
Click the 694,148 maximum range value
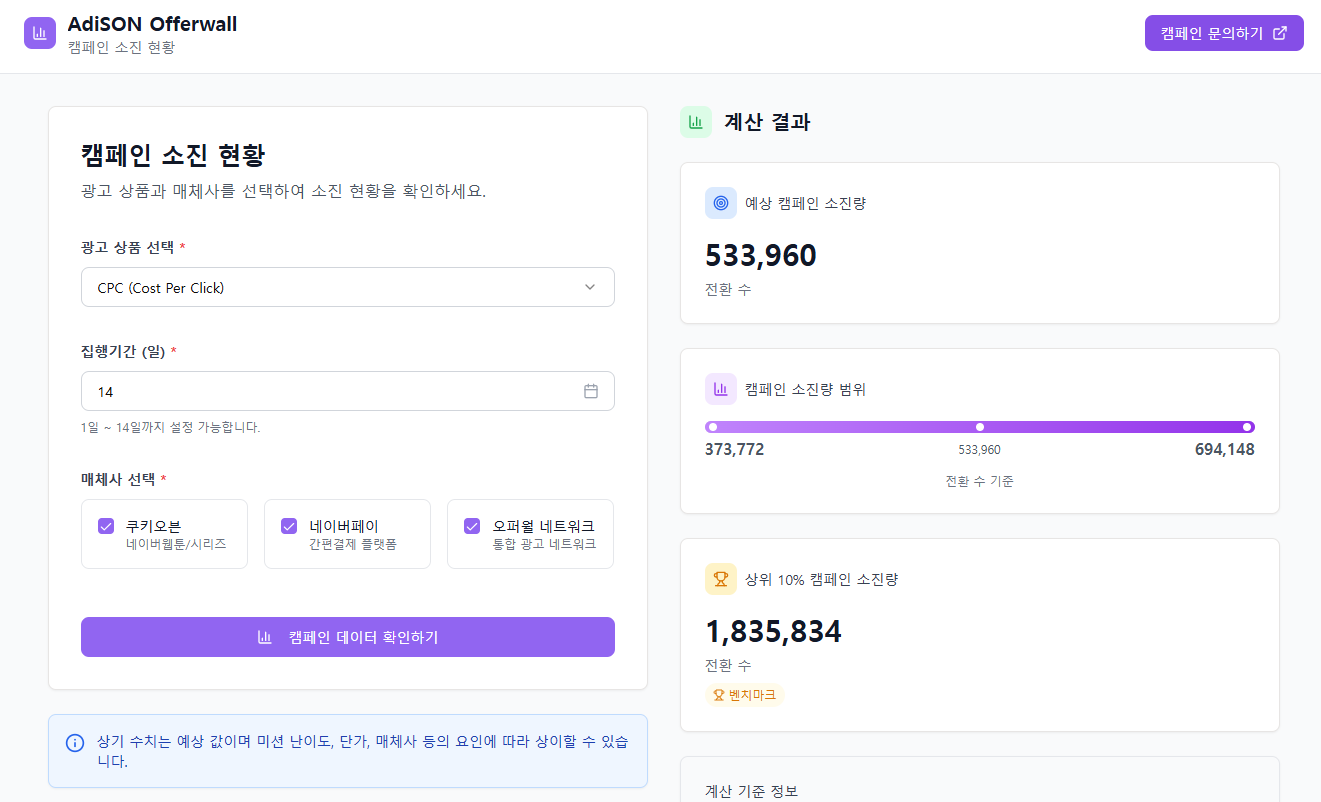pos(1225,450)
